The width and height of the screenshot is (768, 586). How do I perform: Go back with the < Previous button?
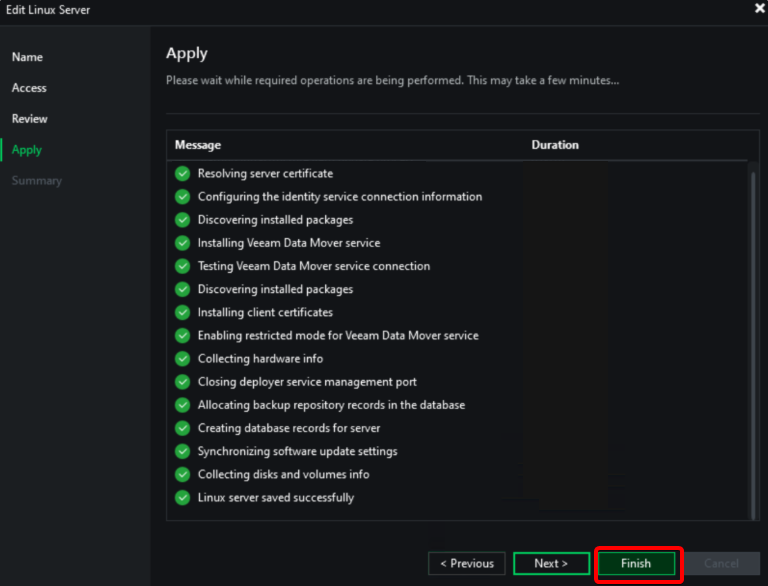click(x=466, y=564)
